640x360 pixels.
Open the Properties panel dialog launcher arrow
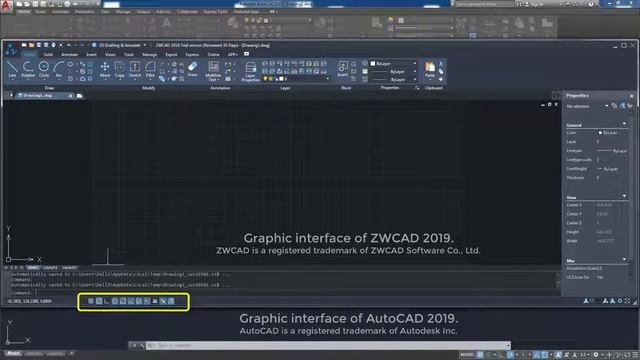pyautogui.click(x=417, y=88)
